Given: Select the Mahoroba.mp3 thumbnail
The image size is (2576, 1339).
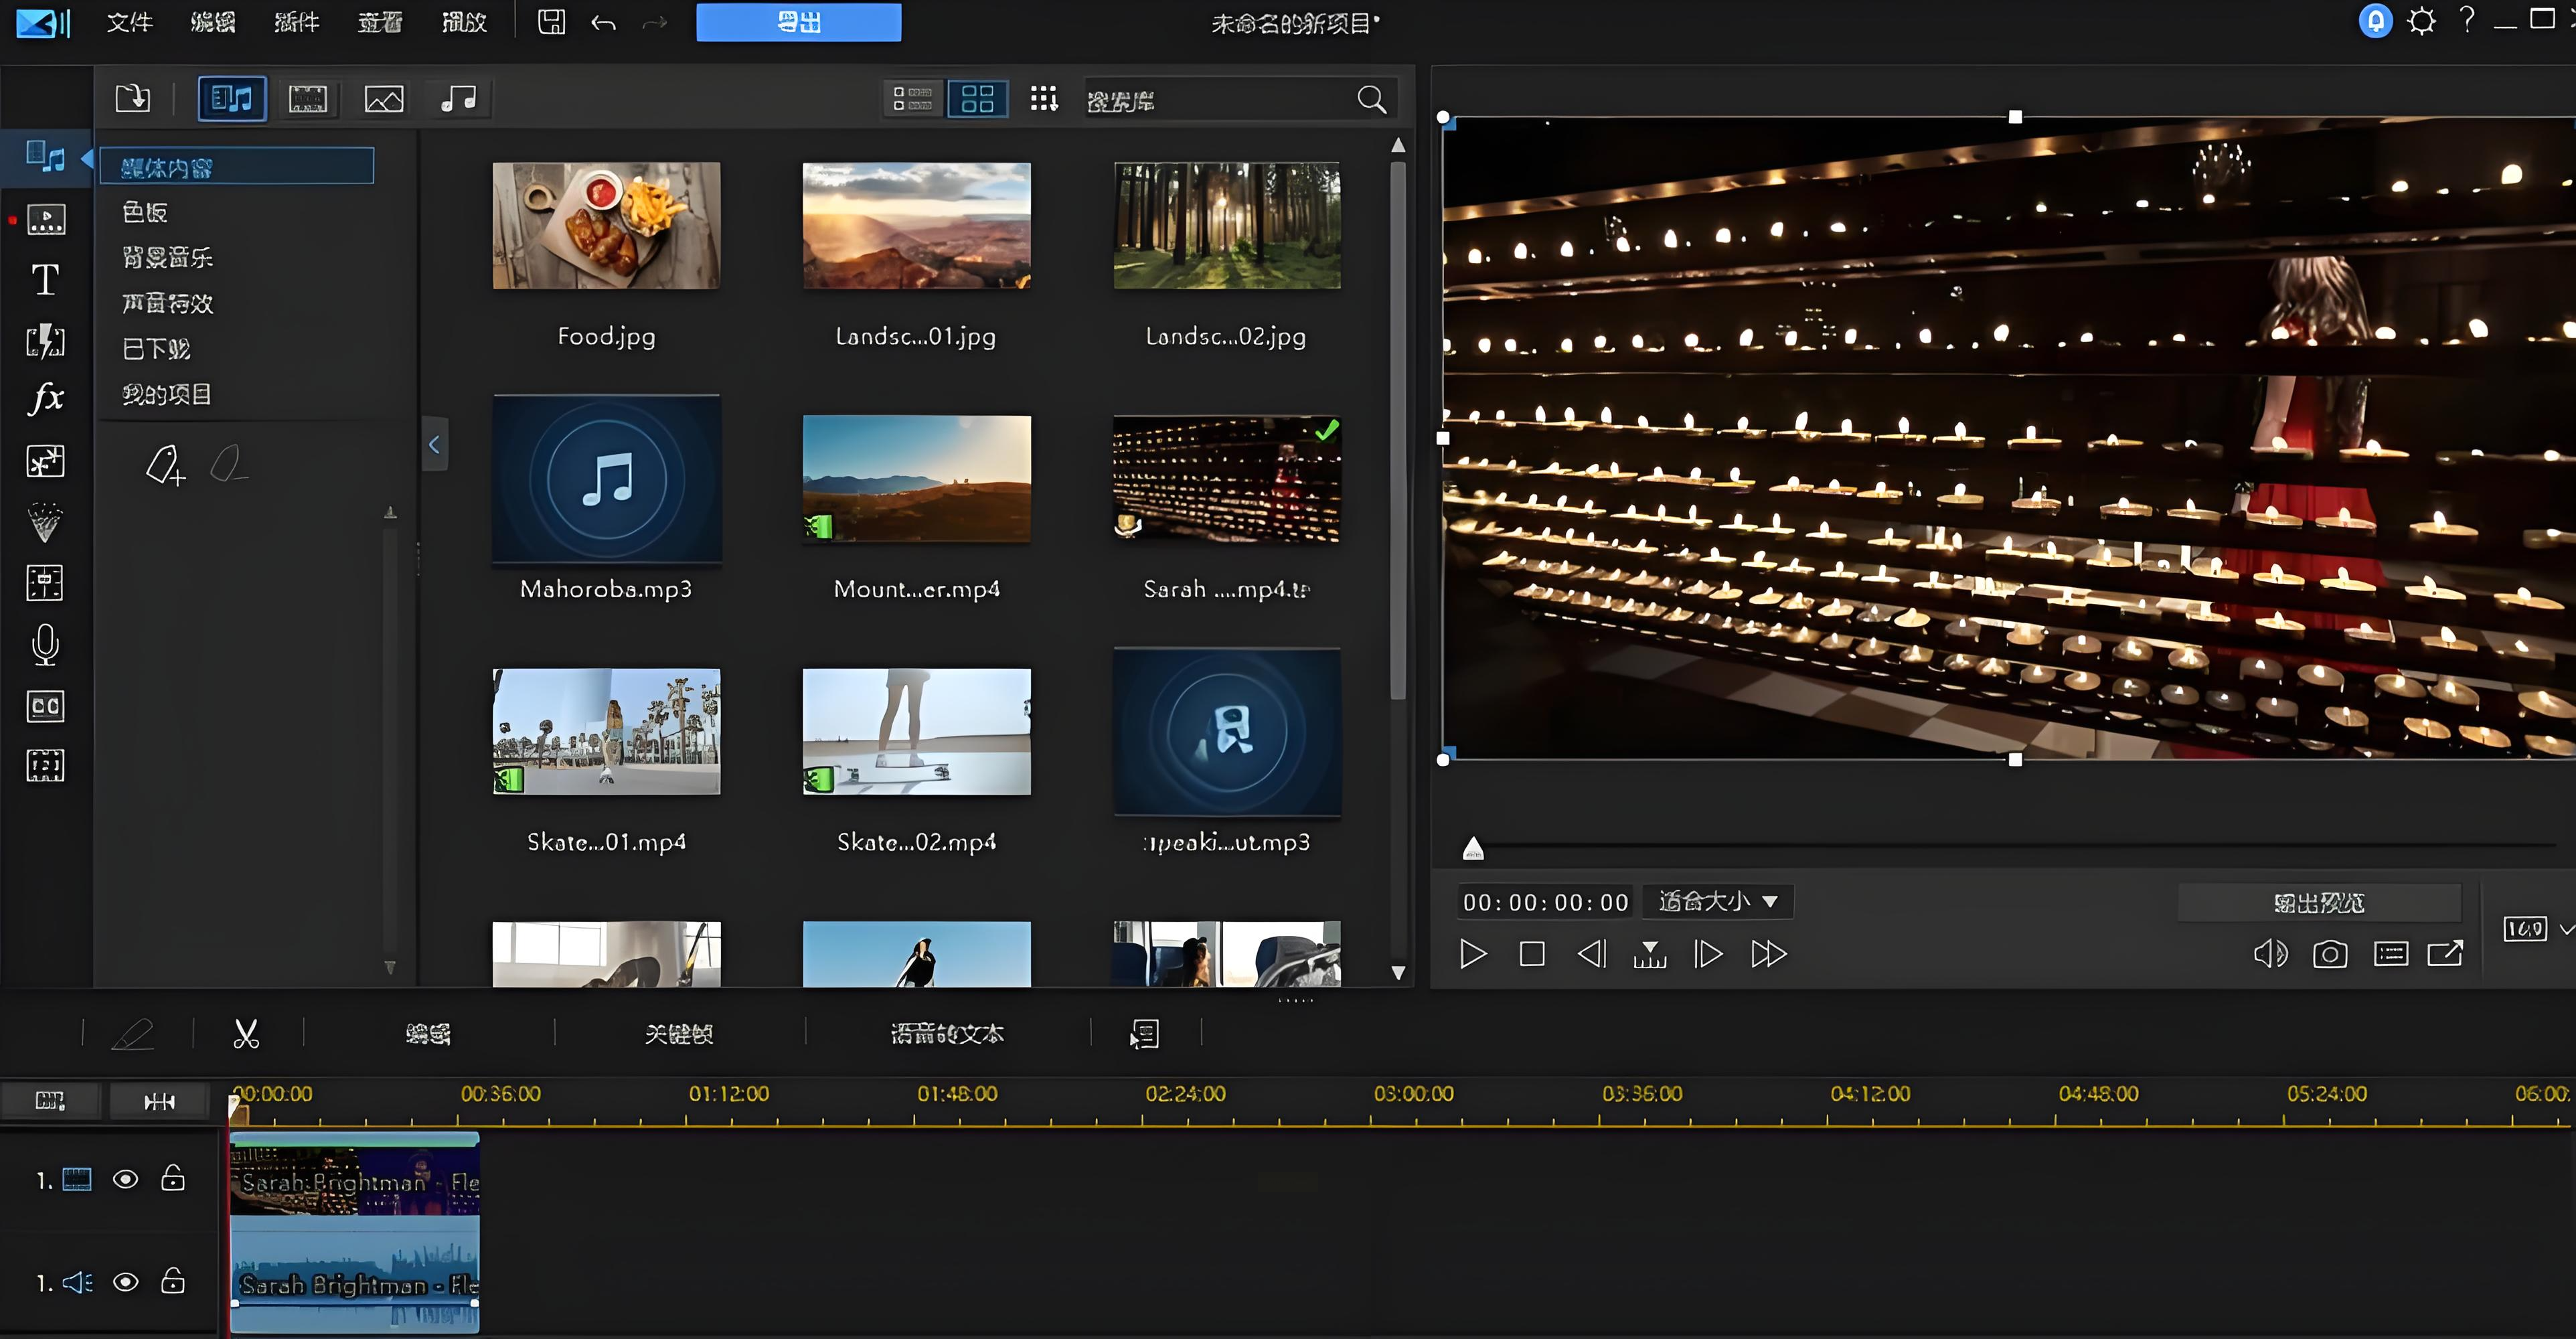Looking at the screenshot, I should [x=606, y=479].
